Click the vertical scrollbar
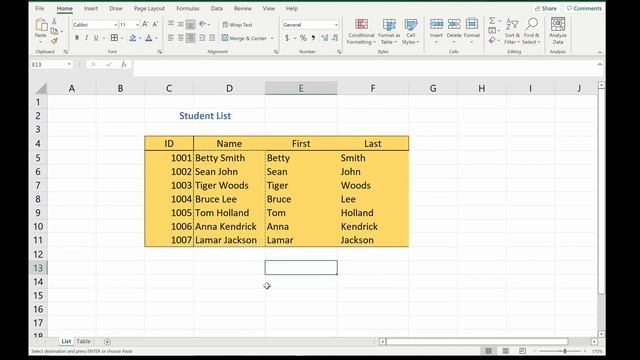 point(601,191)
